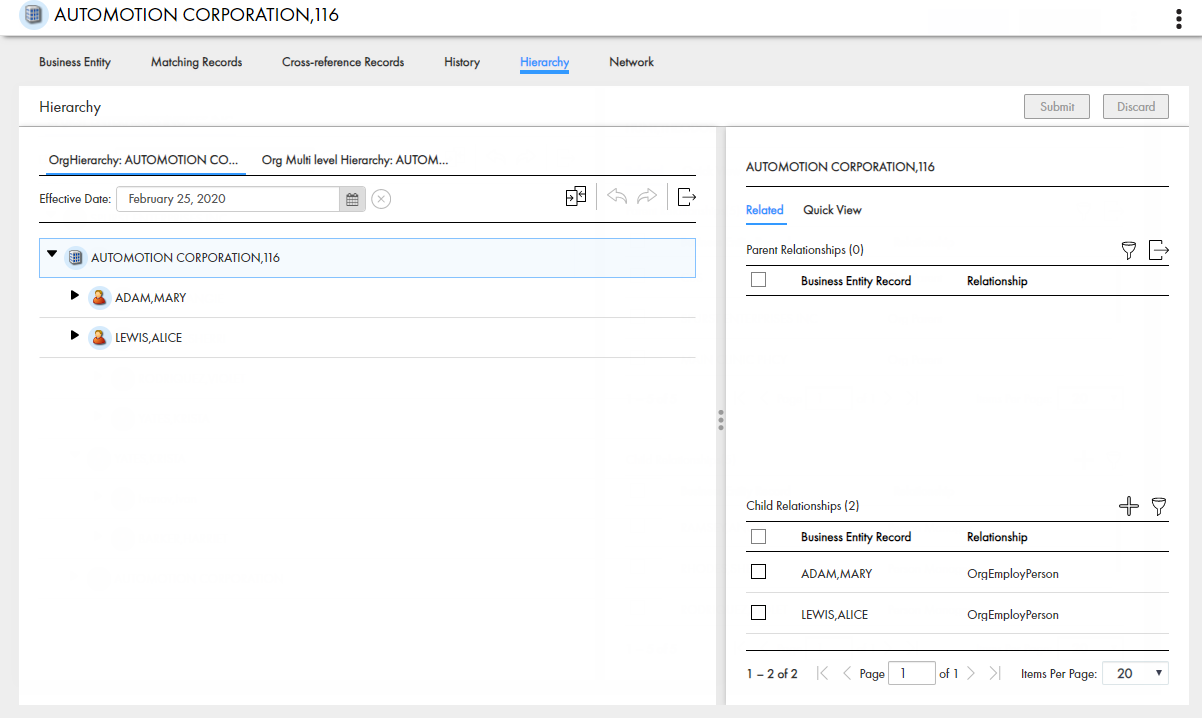This screenshot has width=1202, height=718.
Task: Open the Effective Date calendar picker
Action: 352,199
